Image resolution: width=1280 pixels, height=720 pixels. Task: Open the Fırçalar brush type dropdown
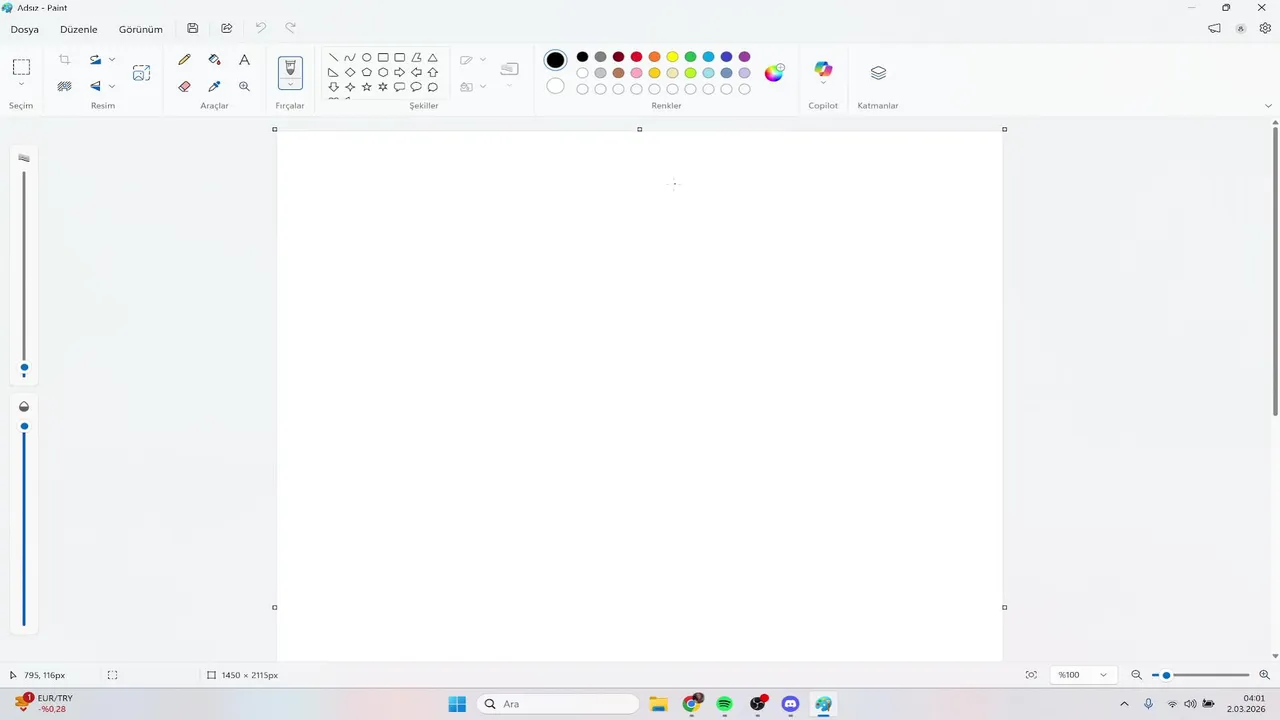pyautogui.click(x=290, y=85)
